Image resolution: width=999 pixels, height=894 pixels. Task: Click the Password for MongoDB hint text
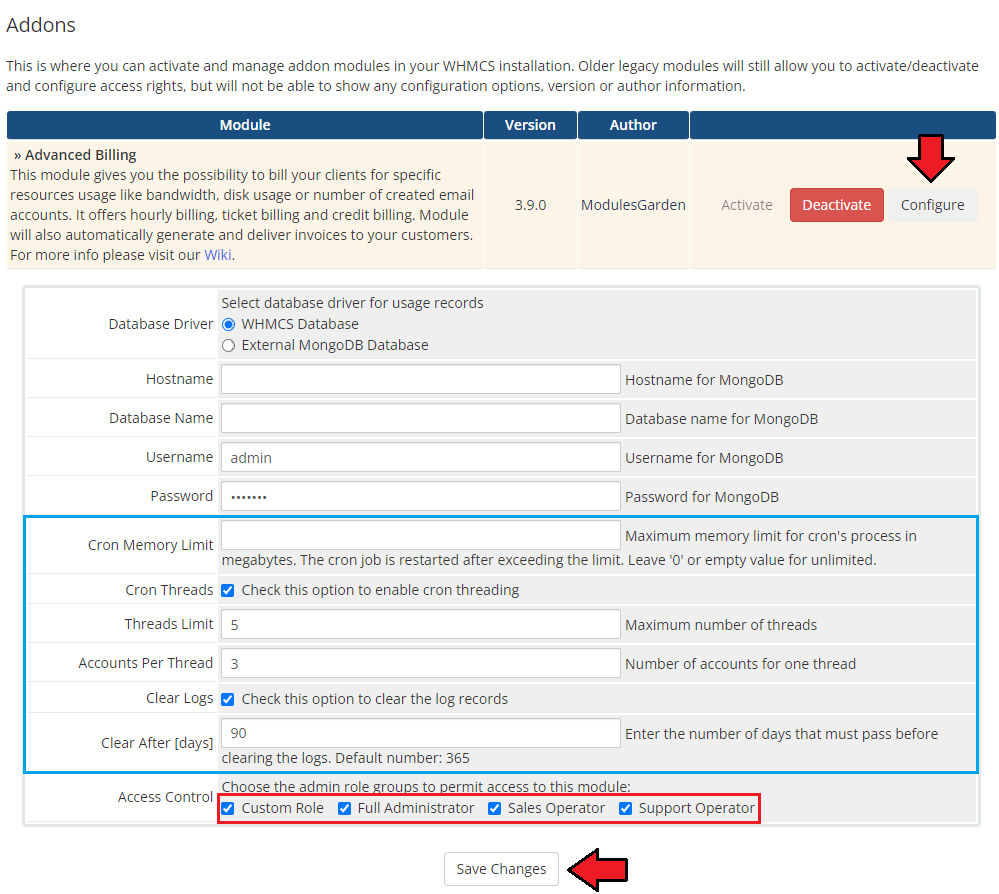[x=701, y=497]
